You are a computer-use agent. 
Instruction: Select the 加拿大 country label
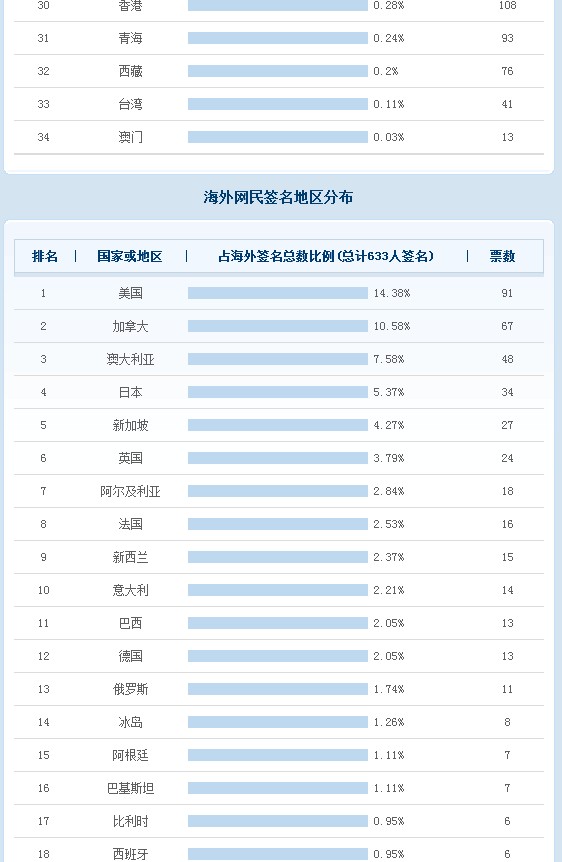point(130,326)
